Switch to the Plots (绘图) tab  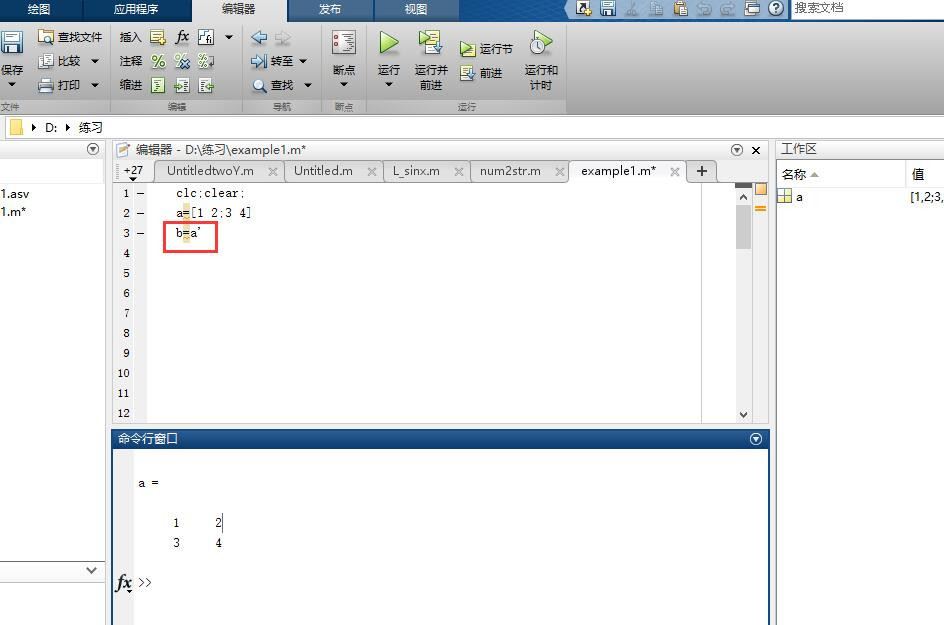pos(39,9)
